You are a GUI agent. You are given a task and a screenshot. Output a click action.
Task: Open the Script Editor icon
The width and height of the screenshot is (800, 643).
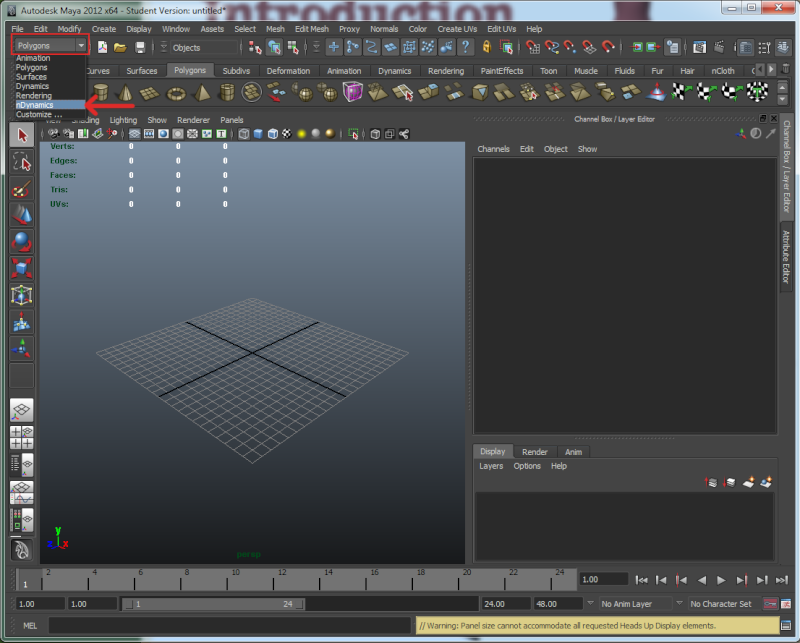coord(786,626)
